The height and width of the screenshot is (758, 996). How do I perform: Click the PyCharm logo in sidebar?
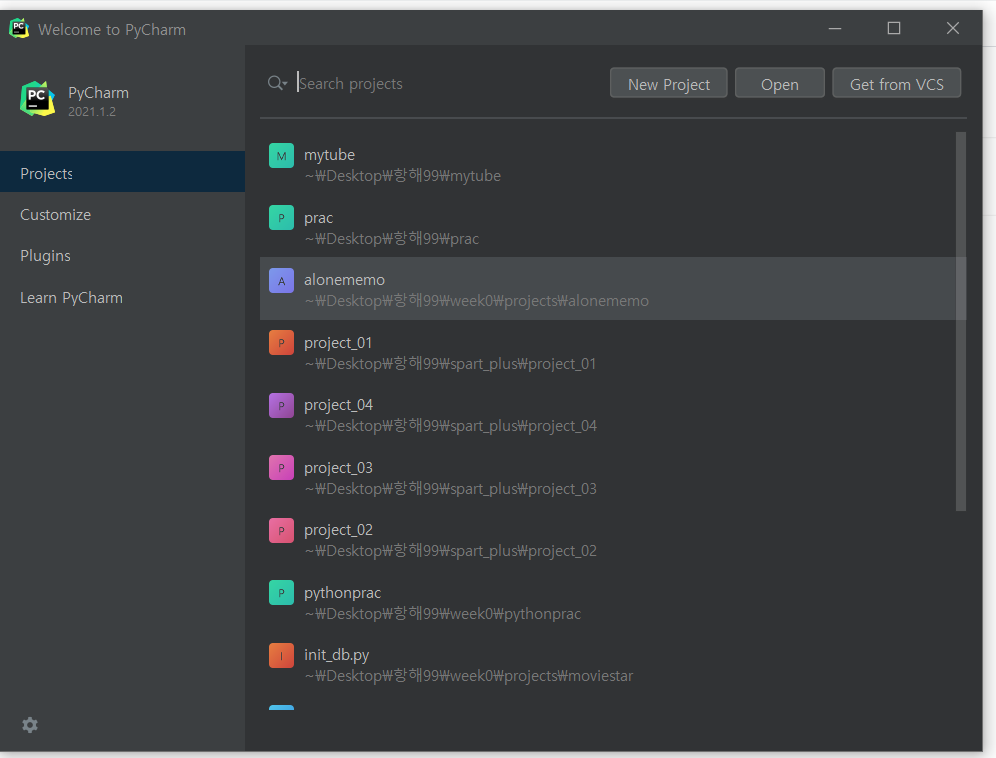pos(37,99)
